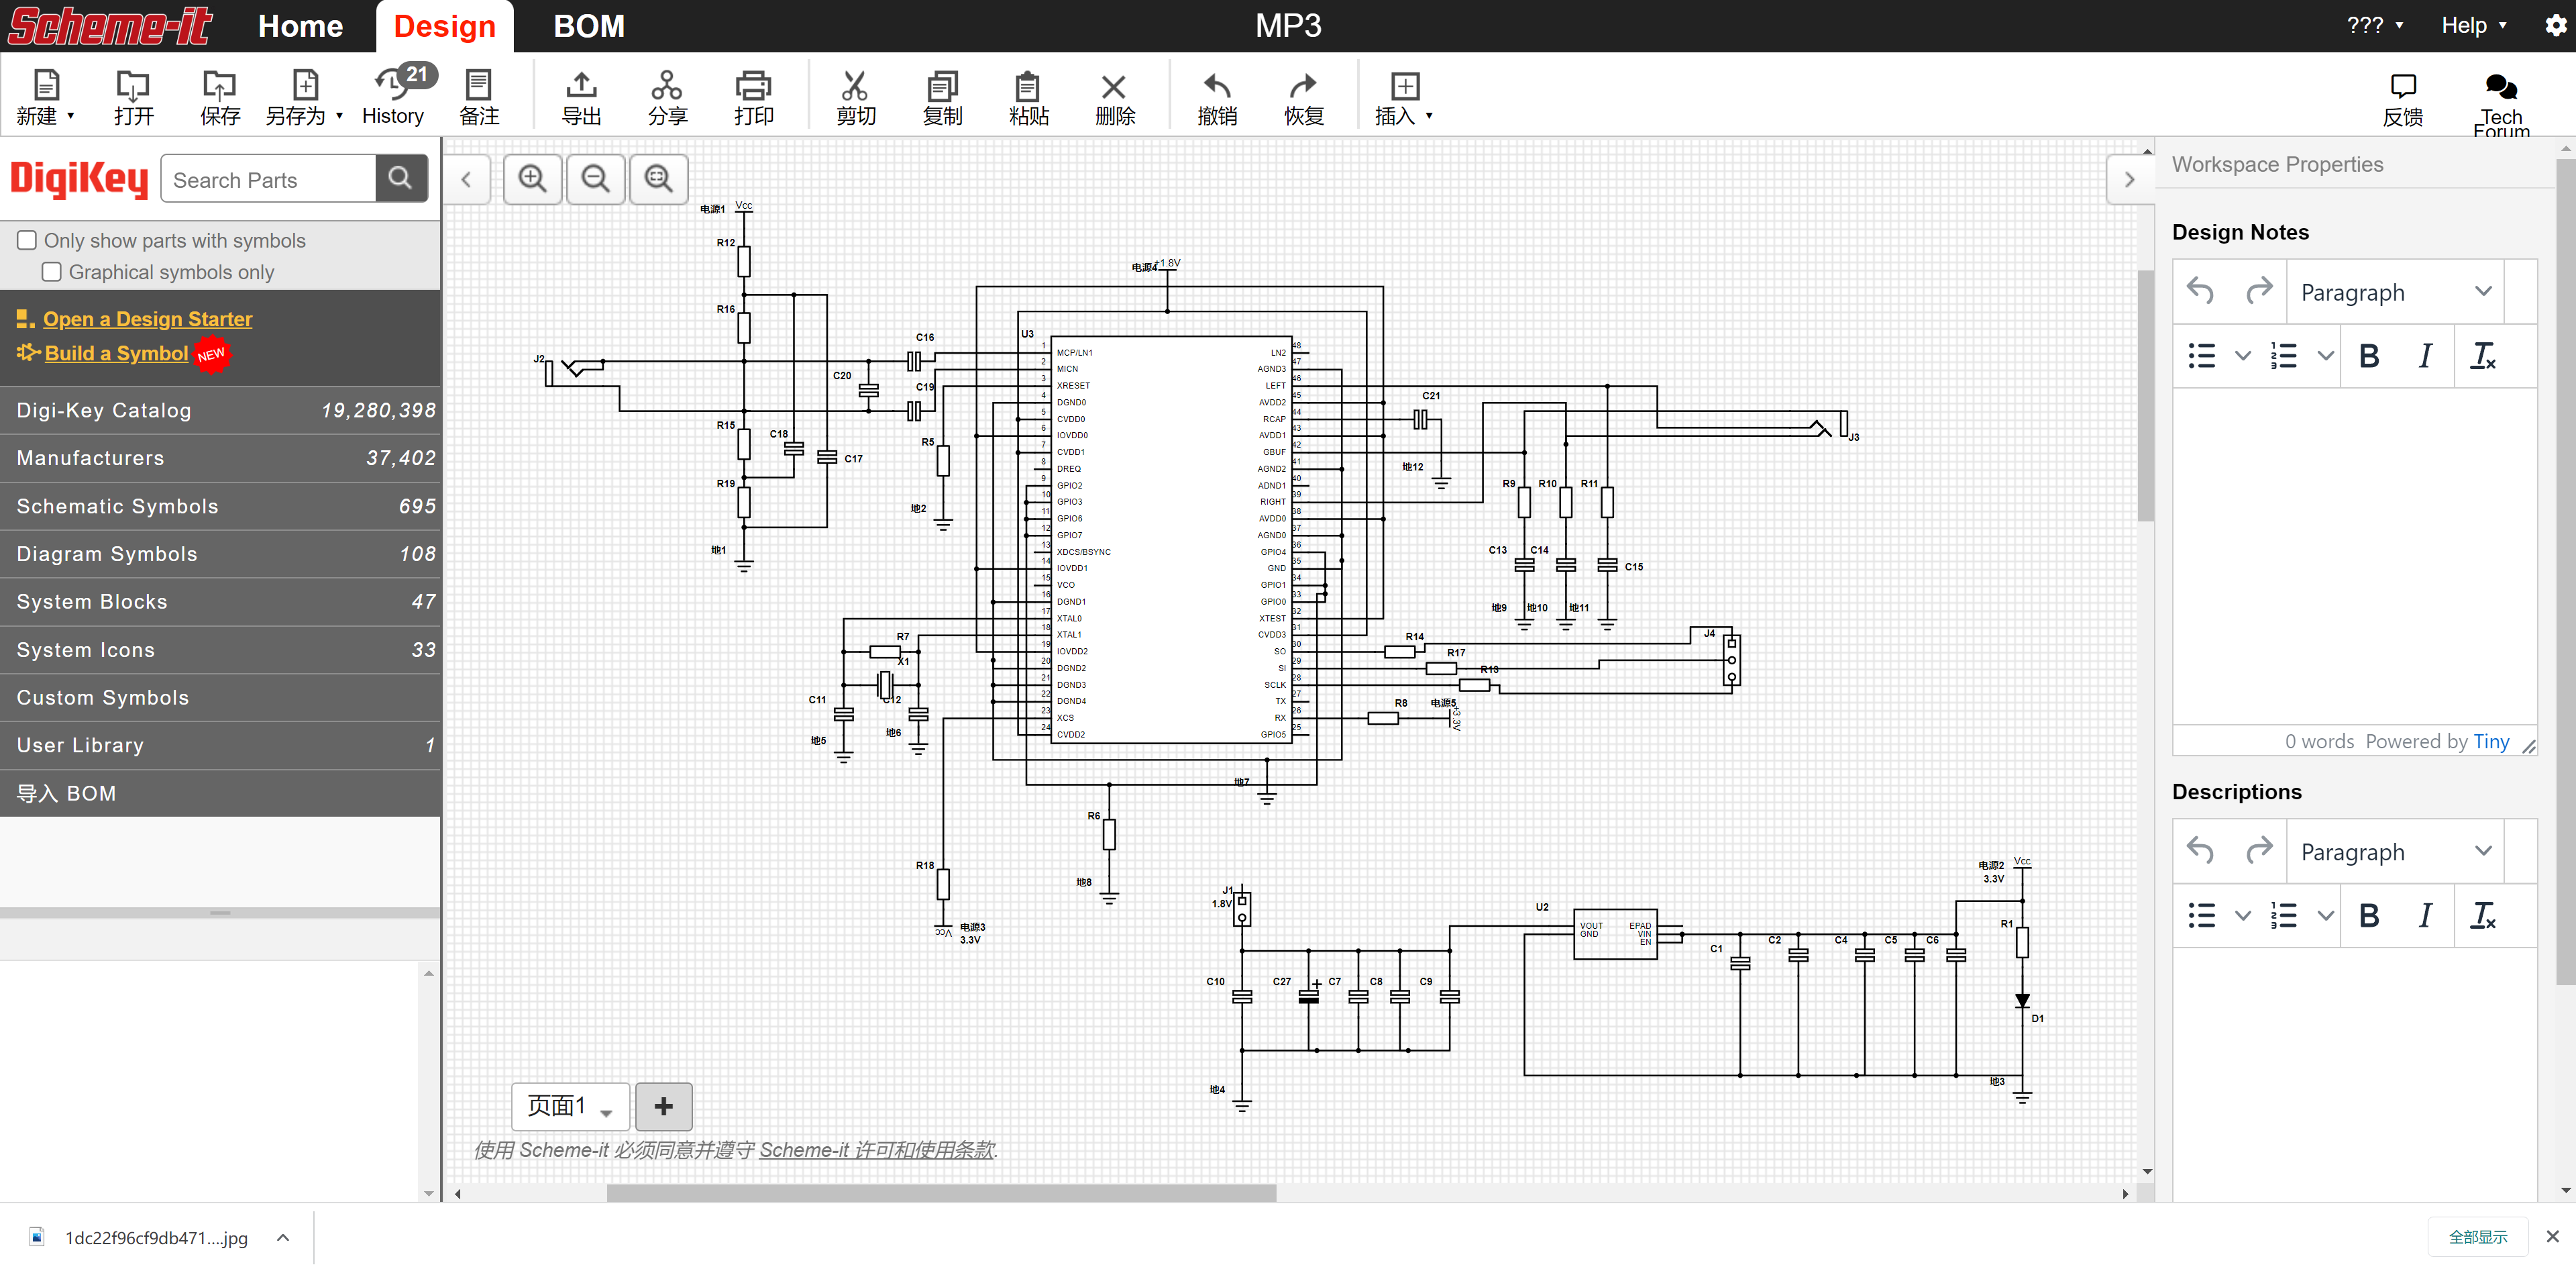Click the Tiny powered-by link
2576x1269 pixels.
tap(2491, 741)
